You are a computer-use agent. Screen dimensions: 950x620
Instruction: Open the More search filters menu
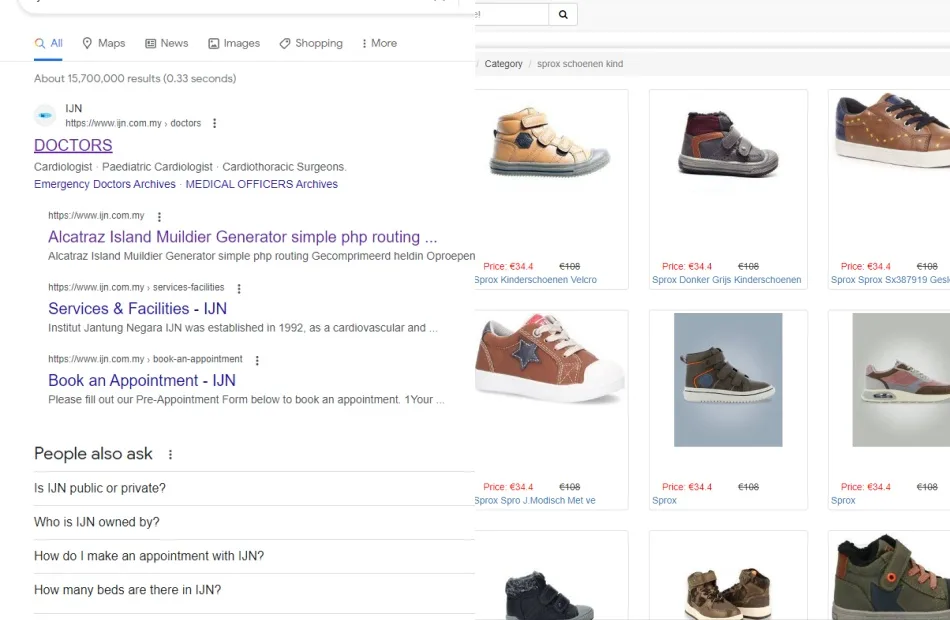[x=379, y=43]
